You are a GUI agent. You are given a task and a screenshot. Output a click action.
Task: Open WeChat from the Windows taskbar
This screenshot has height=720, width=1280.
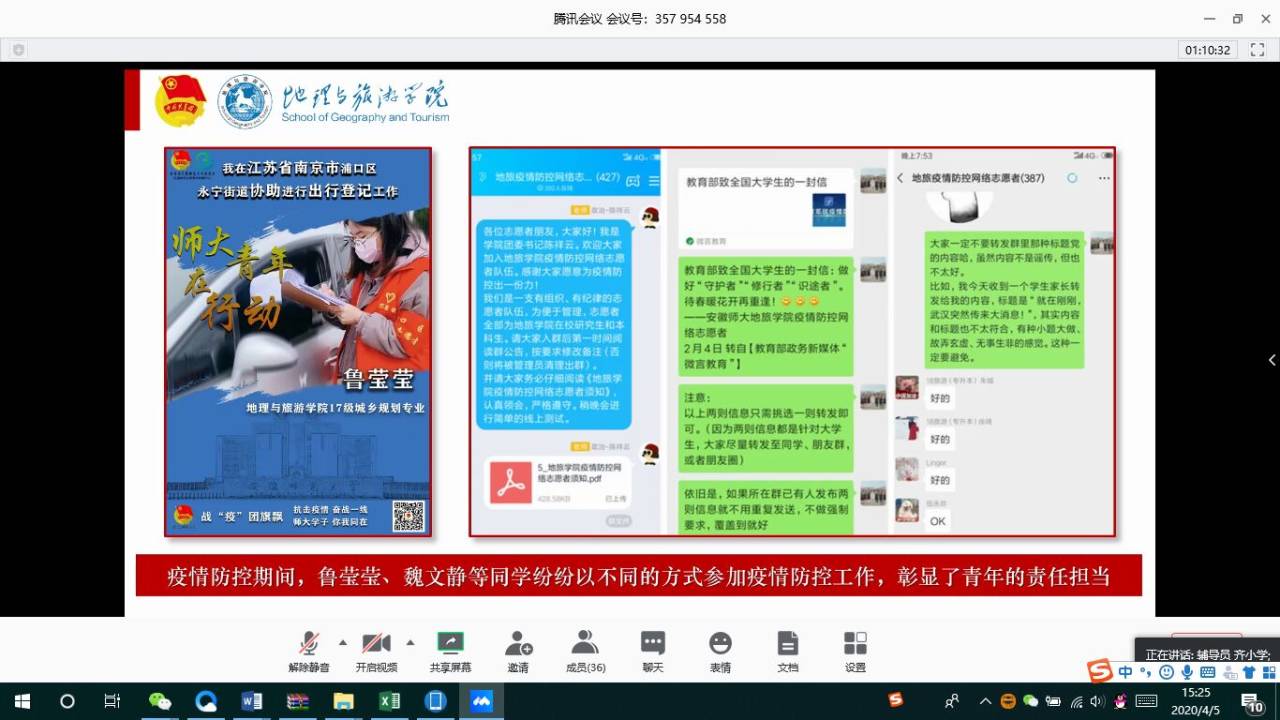pos(159,701)
